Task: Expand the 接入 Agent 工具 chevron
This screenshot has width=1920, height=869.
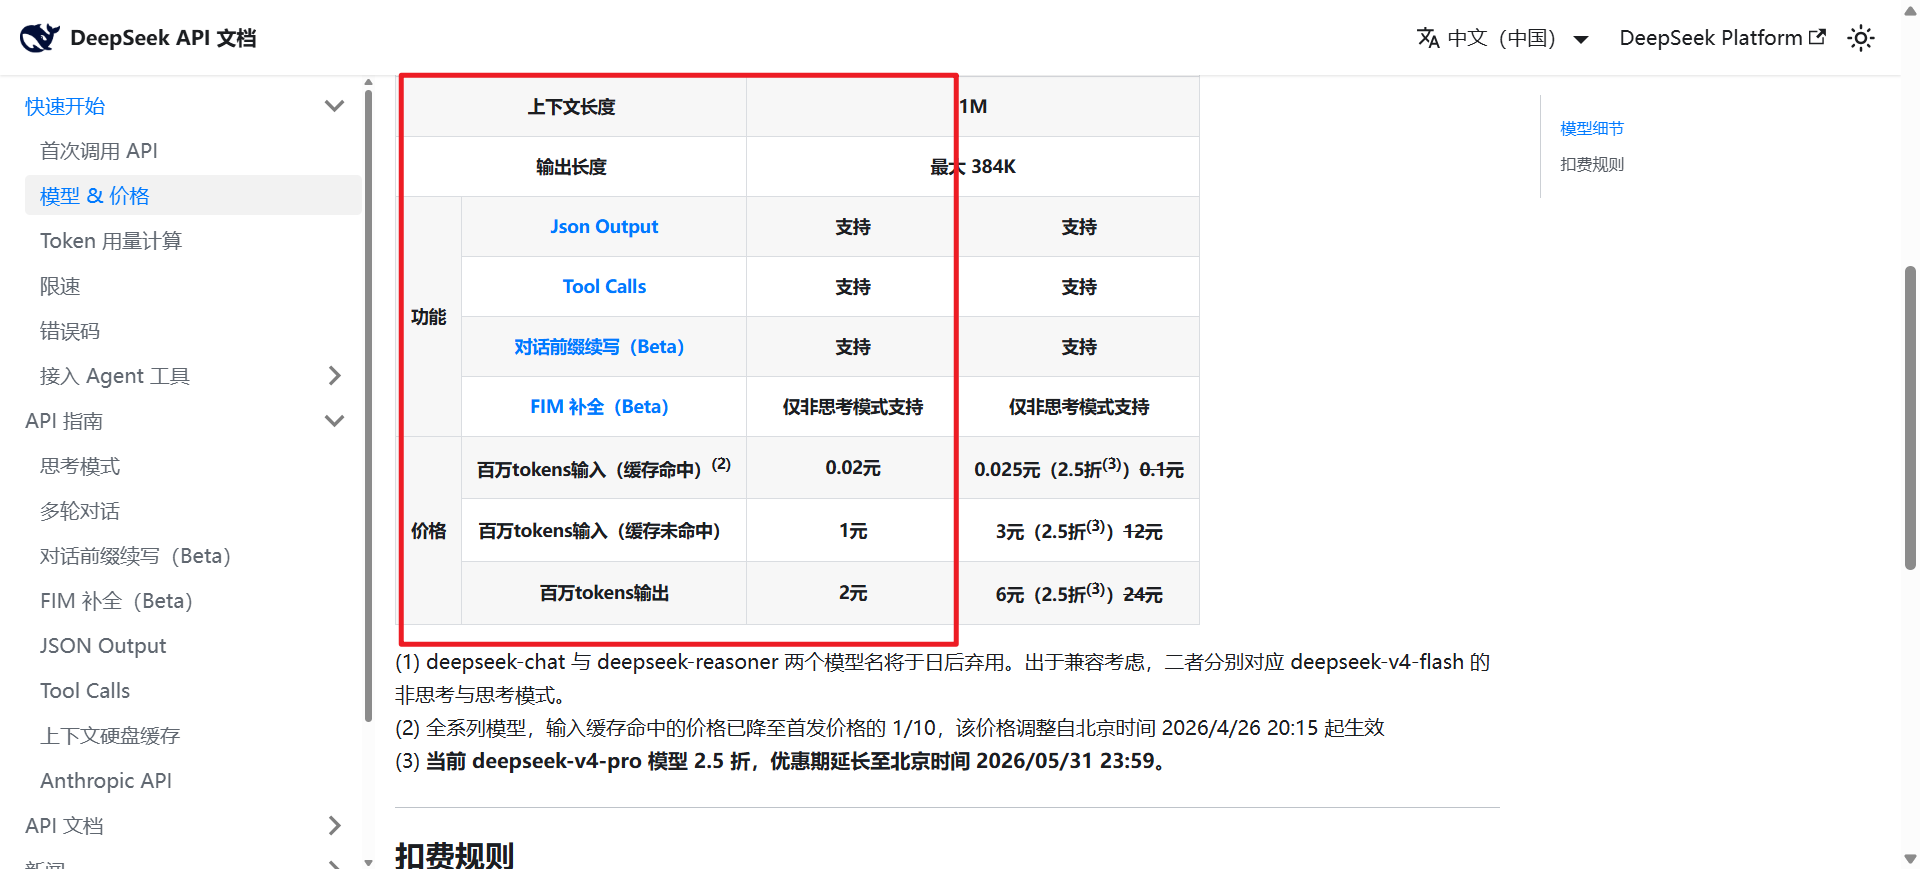Action: tap(335, 376)
